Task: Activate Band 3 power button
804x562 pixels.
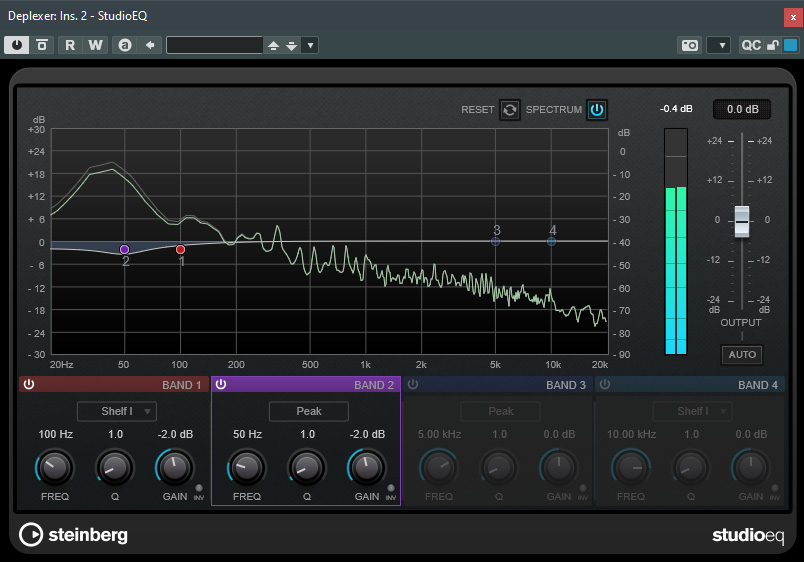Action: point(413,385)
